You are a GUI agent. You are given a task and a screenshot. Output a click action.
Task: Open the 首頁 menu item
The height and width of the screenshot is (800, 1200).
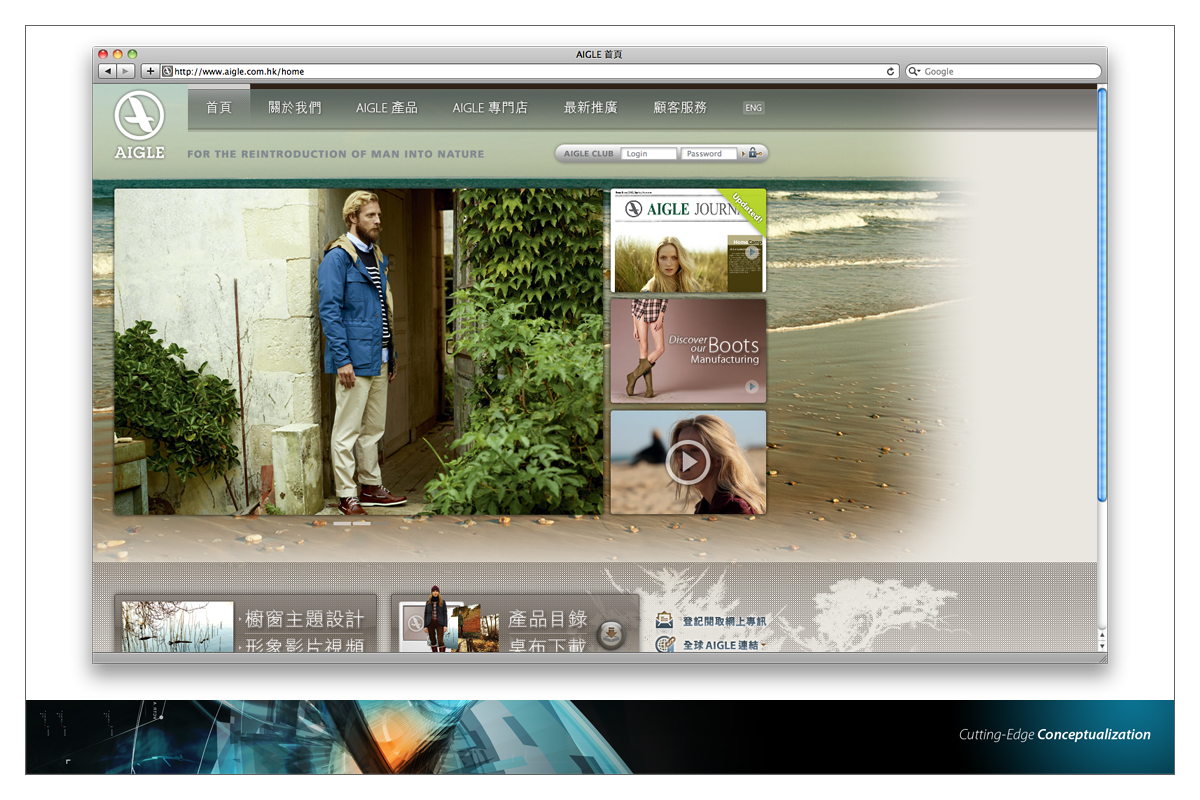coord(219,107)
